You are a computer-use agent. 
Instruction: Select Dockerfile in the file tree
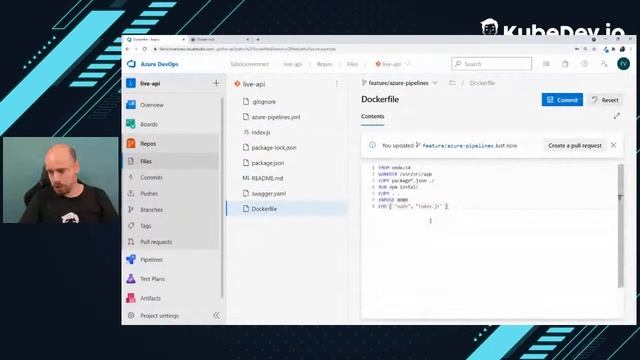click(287, 209)
